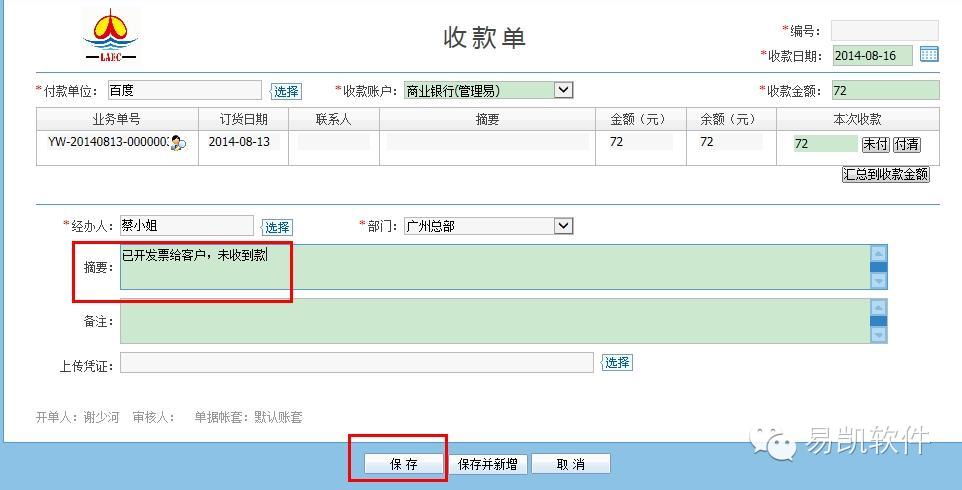The width and height of the screenshot is (962, 490).
Task: Click 选择 next to 付款单位
Action: 287,91
